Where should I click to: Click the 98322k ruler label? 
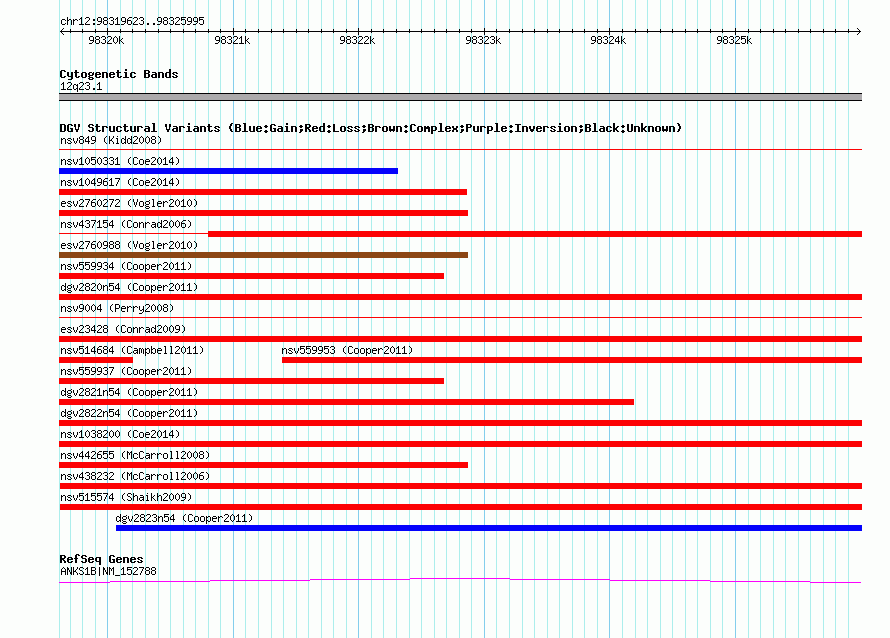pyautogui.click(x=357, y=40)
